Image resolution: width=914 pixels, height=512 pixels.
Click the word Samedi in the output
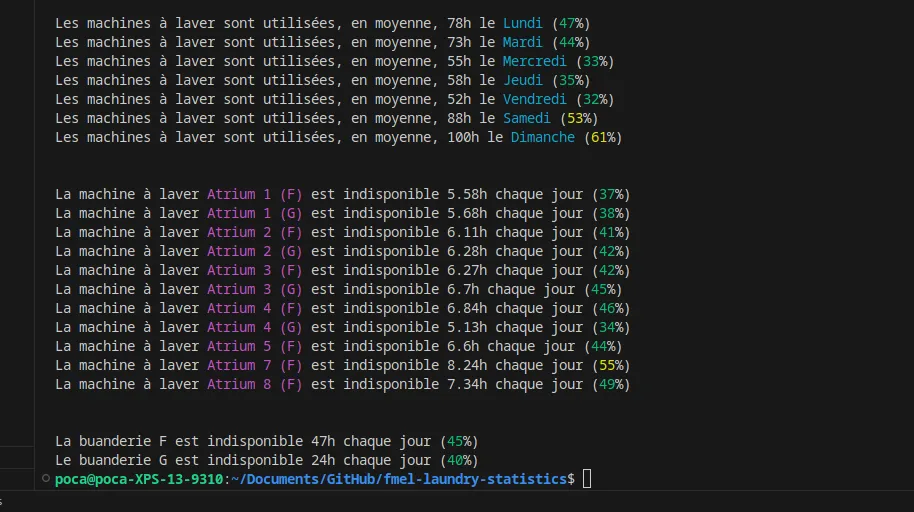(527, 118)
